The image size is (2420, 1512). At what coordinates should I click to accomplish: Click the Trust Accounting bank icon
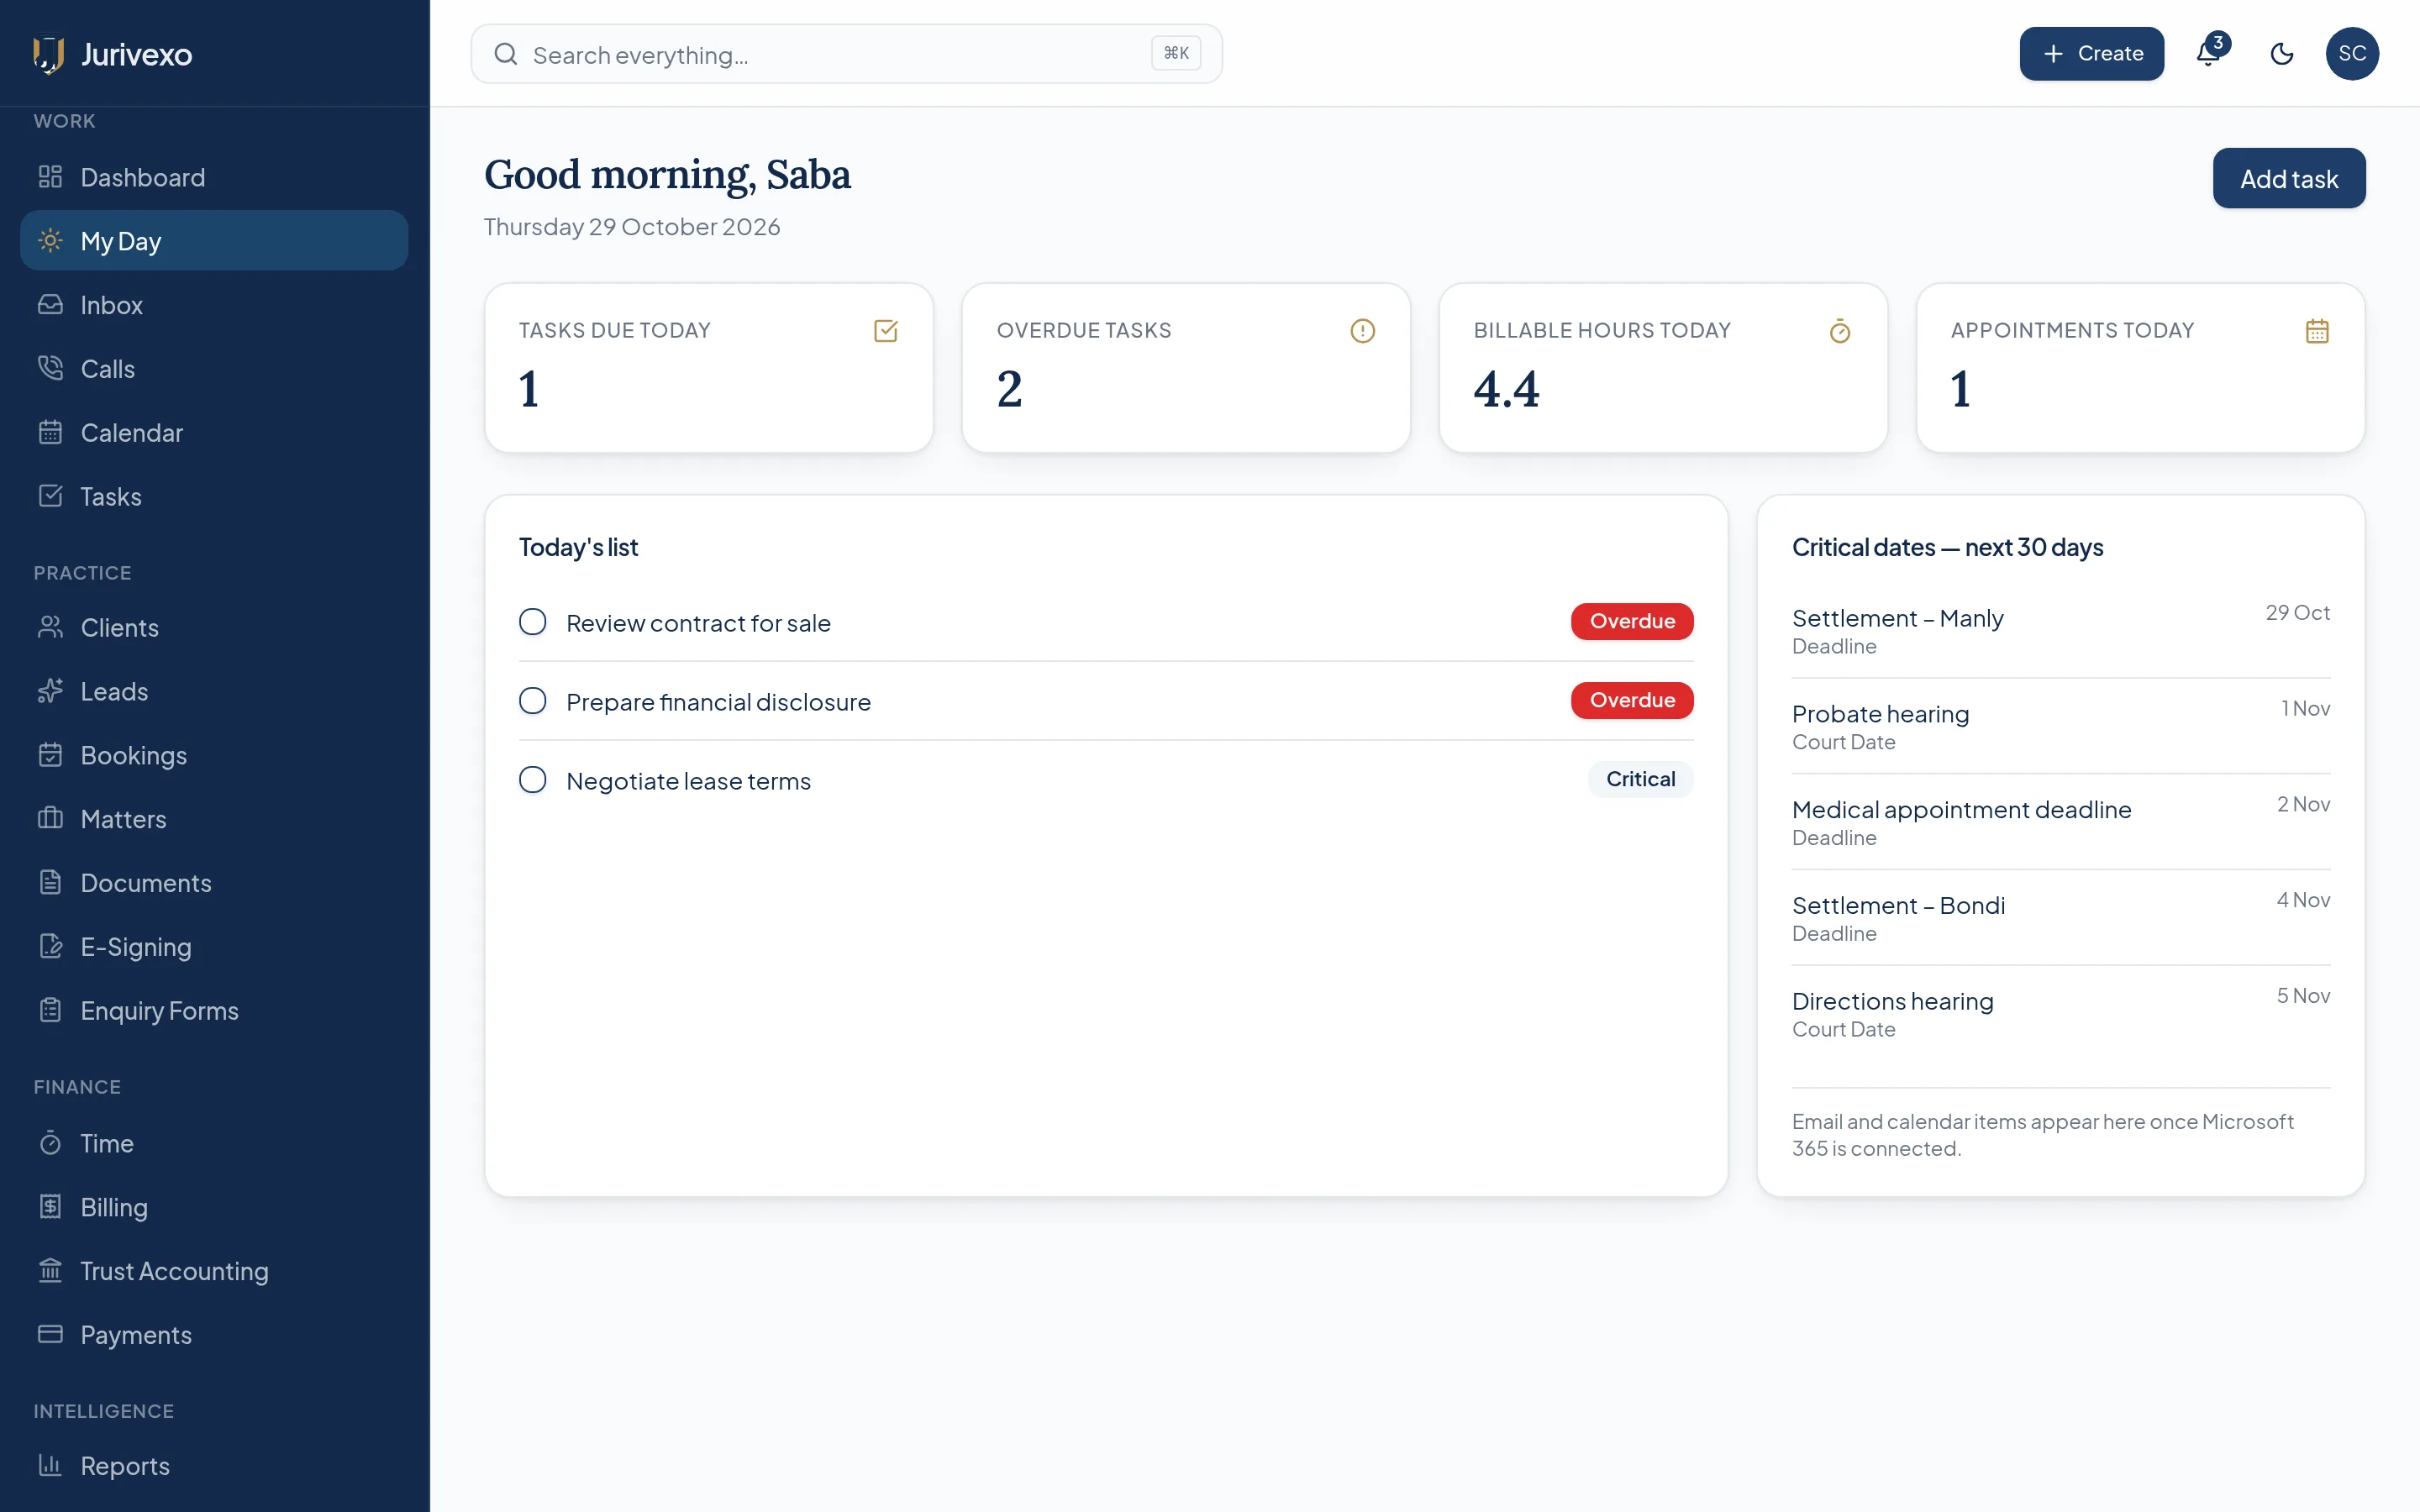pos(50,1271)
